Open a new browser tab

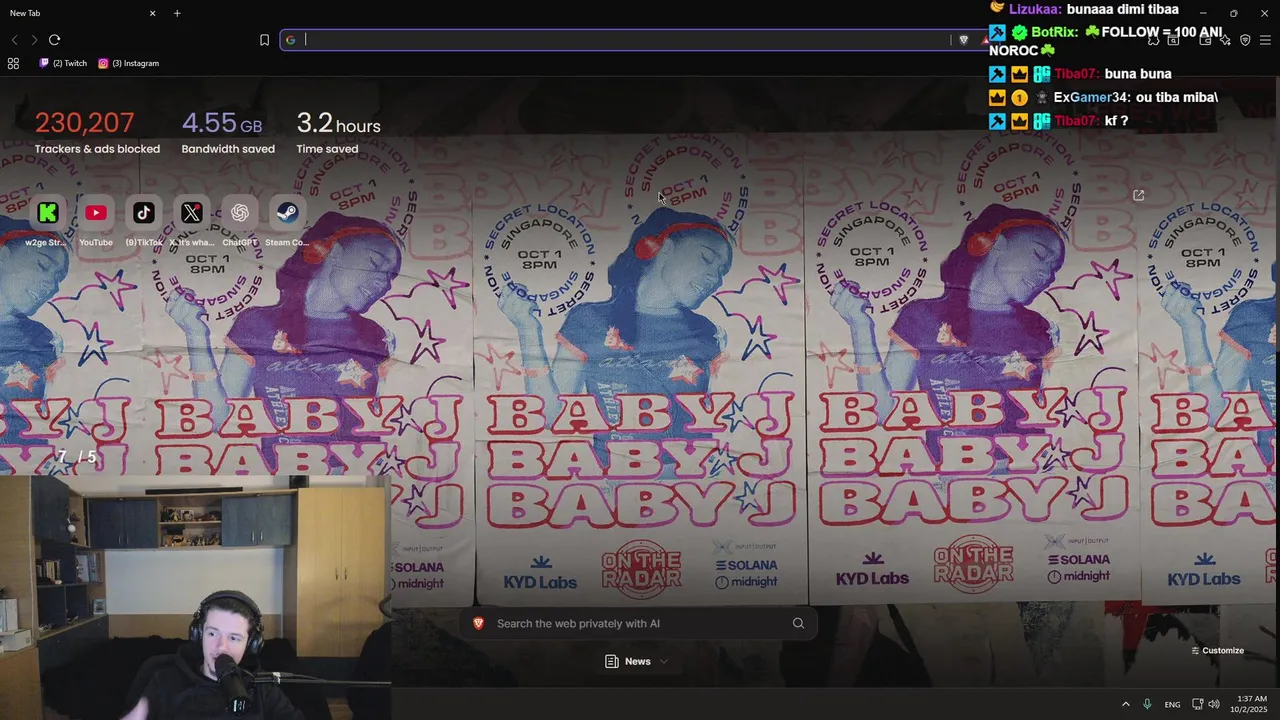point(177,13)
